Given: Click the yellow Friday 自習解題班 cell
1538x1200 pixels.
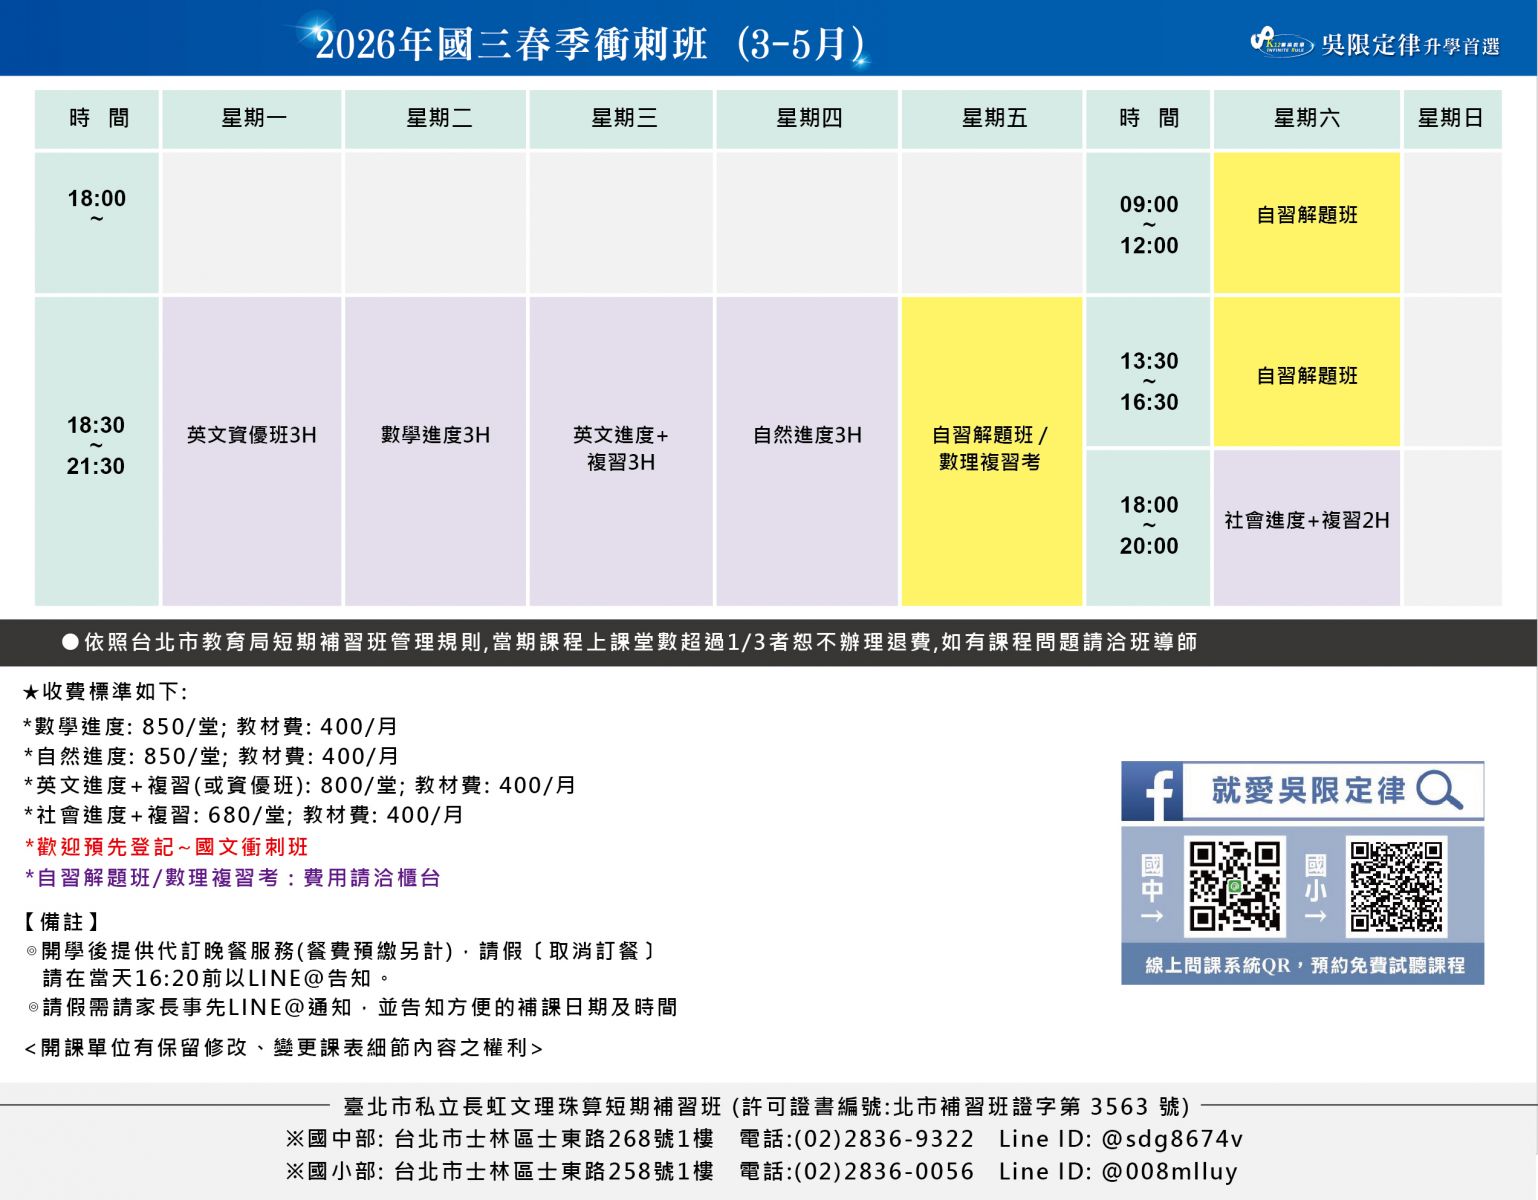Looking at the screenshot, I should 991,450.
